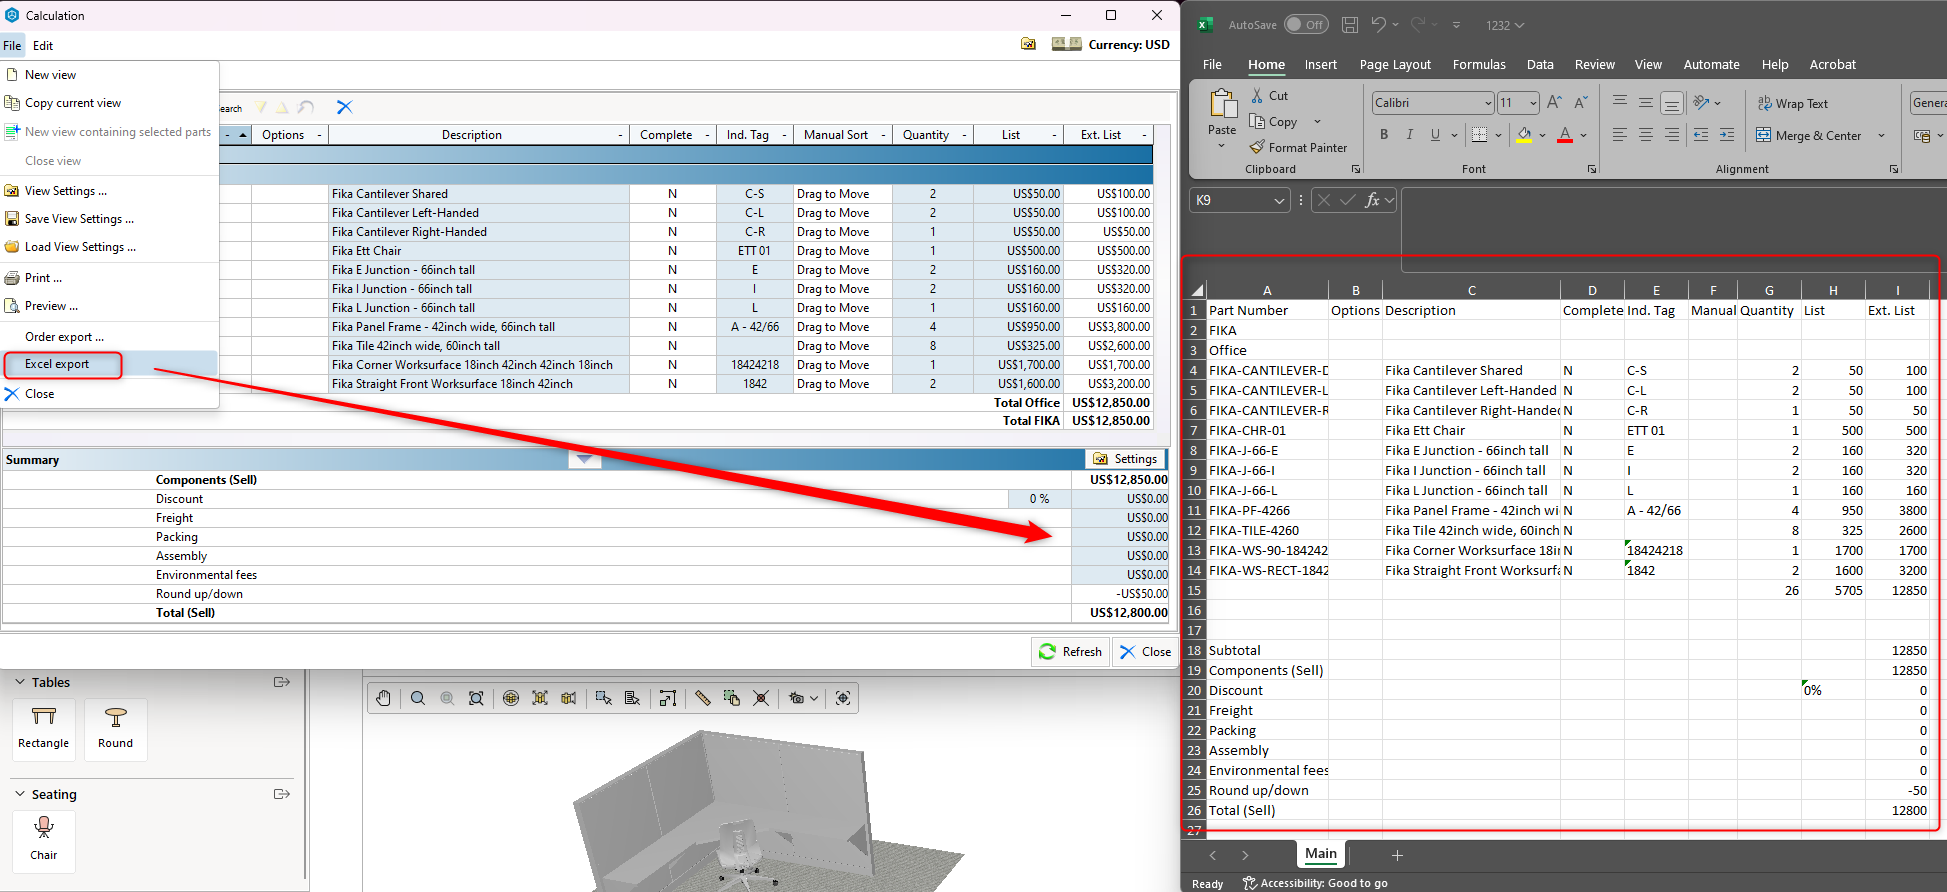Open the Font name Calibri dropdown
1947x892 pixels.
(x=1488, y=103)
